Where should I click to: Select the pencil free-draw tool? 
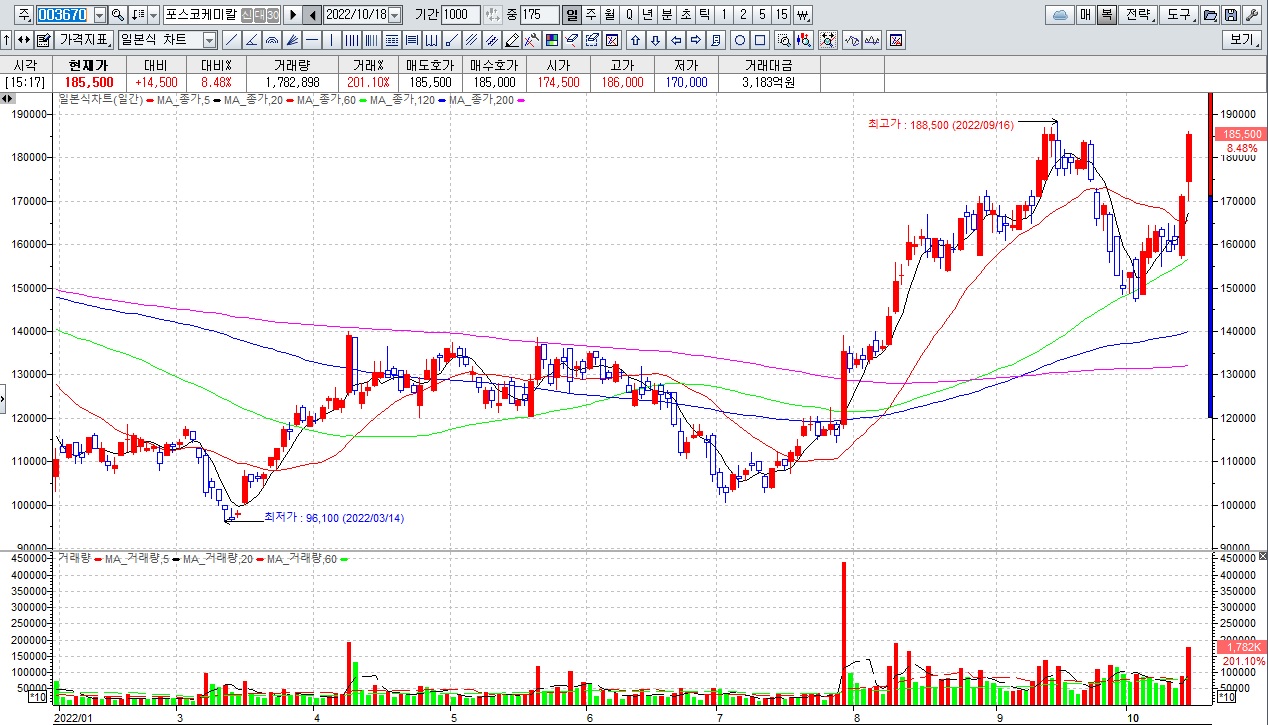[511, 40]
